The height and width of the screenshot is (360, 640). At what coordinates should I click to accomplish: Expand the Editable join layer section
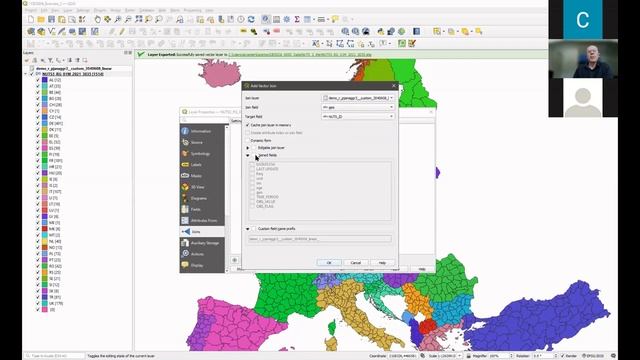pos(248,148)
